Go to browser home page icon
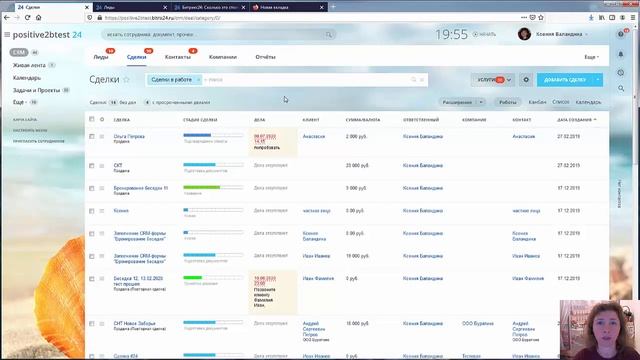This screenshot has width=640, height=360. click(38, 18)
